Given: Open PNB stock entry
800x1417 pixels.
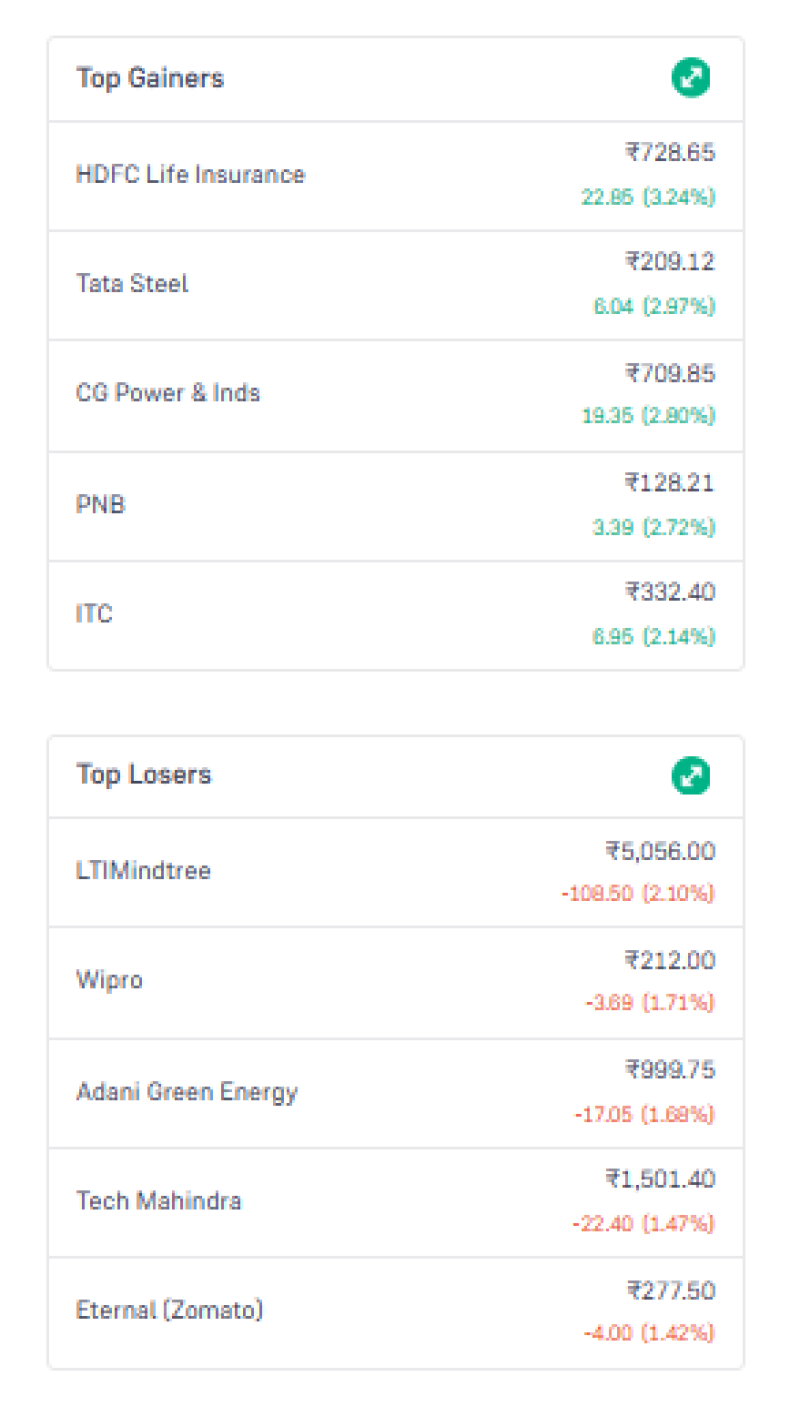Looking at the screenshot, I should [x=100, y=505].
